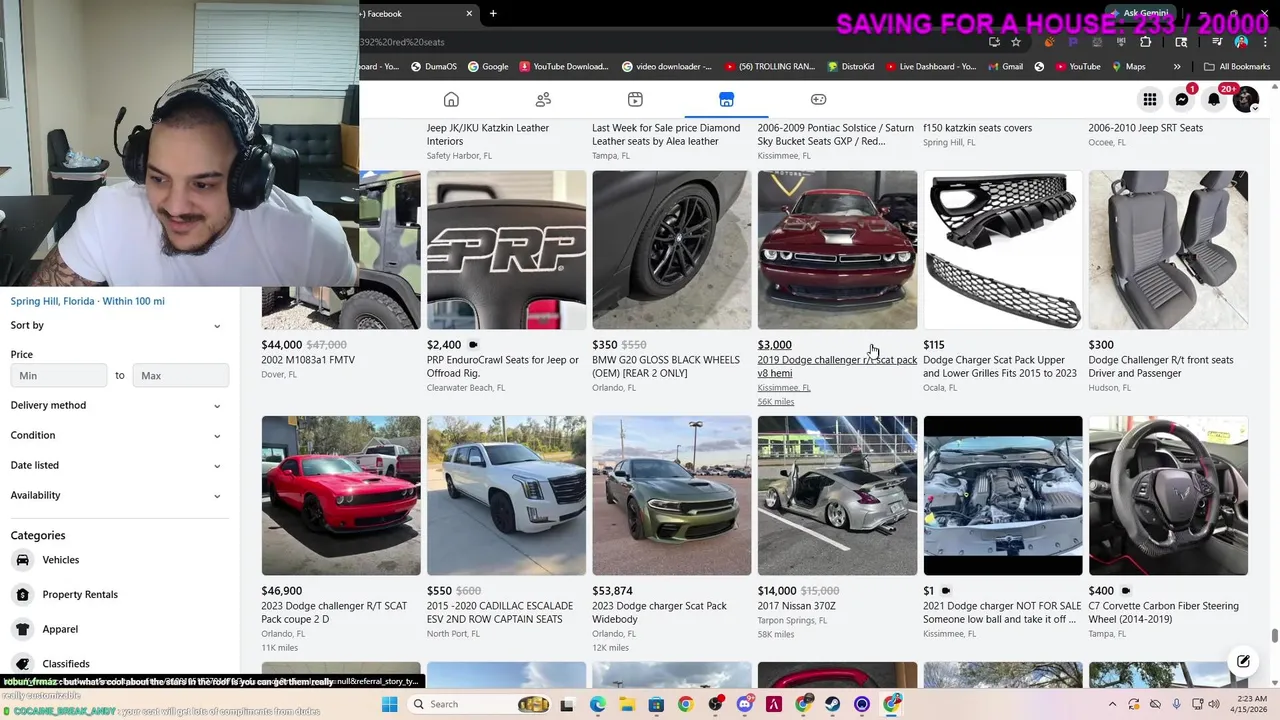This screenshot has width=1280, height=720.
Task: Open Microsoft Store from the taskbar
Action: click(656, 704)
